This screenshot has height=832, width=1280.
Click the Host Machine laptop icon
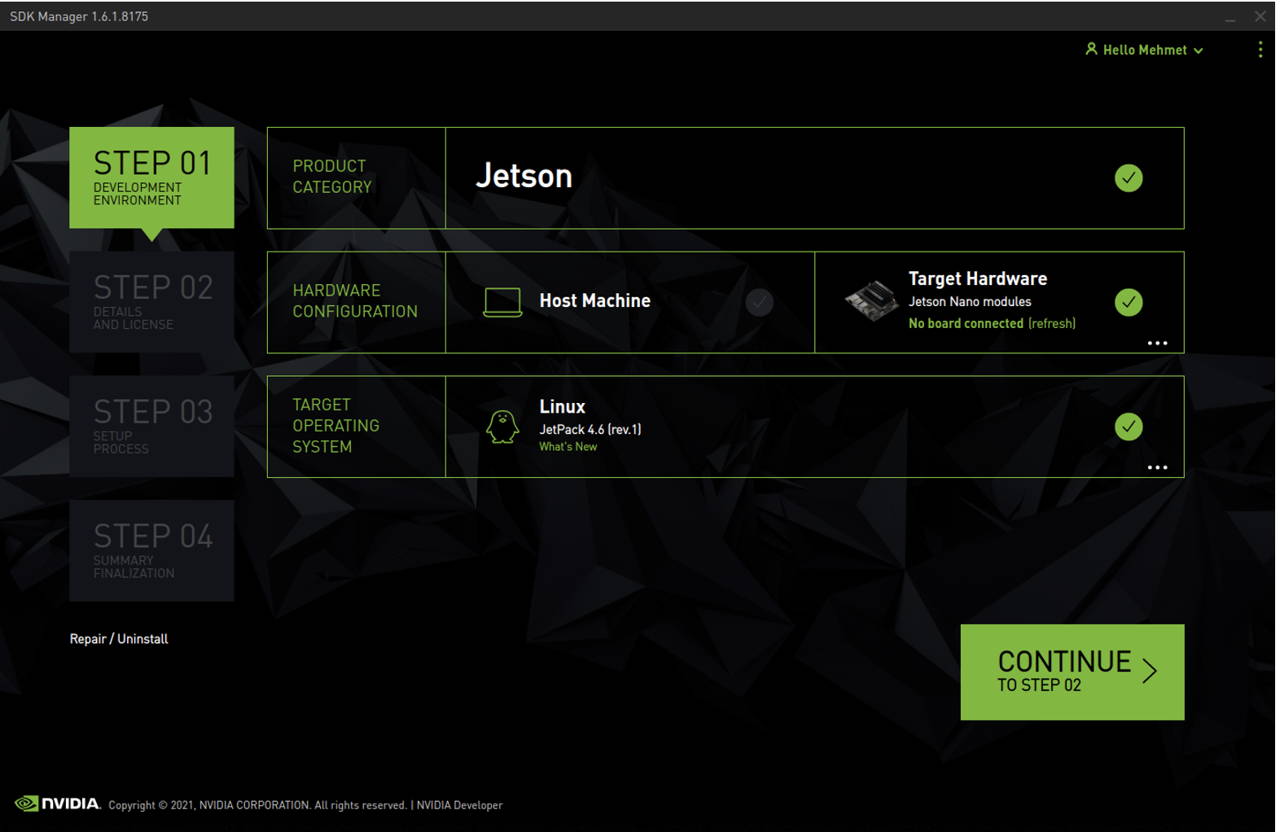[x=502, y=302]
